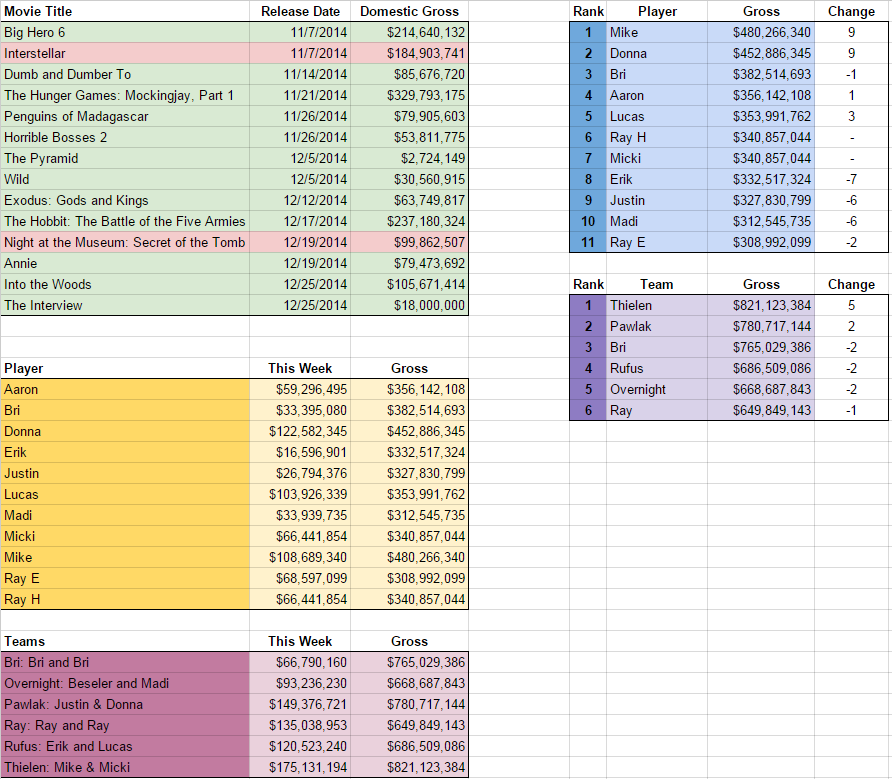Click Ray H in the yellow Player table
This screenshot has width=892, height=779.
125,600
